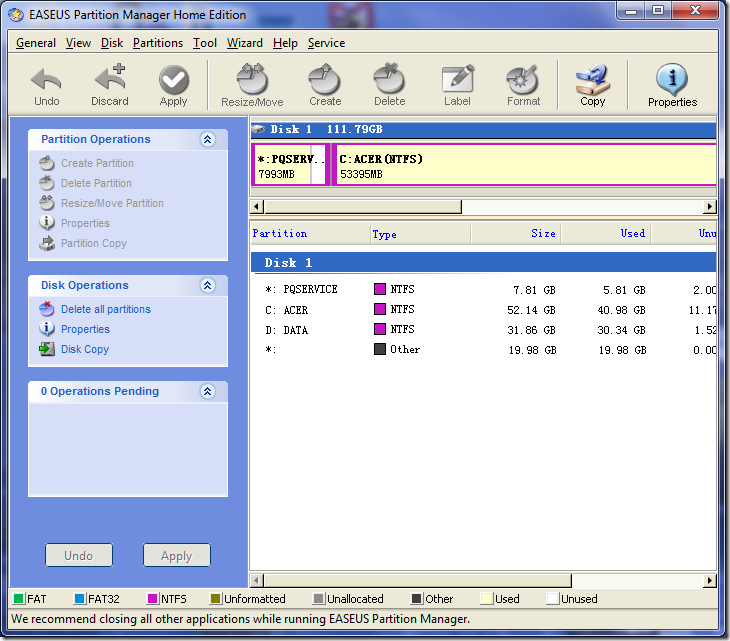Click the Delete Partition sidebar icon

[47, 183]
